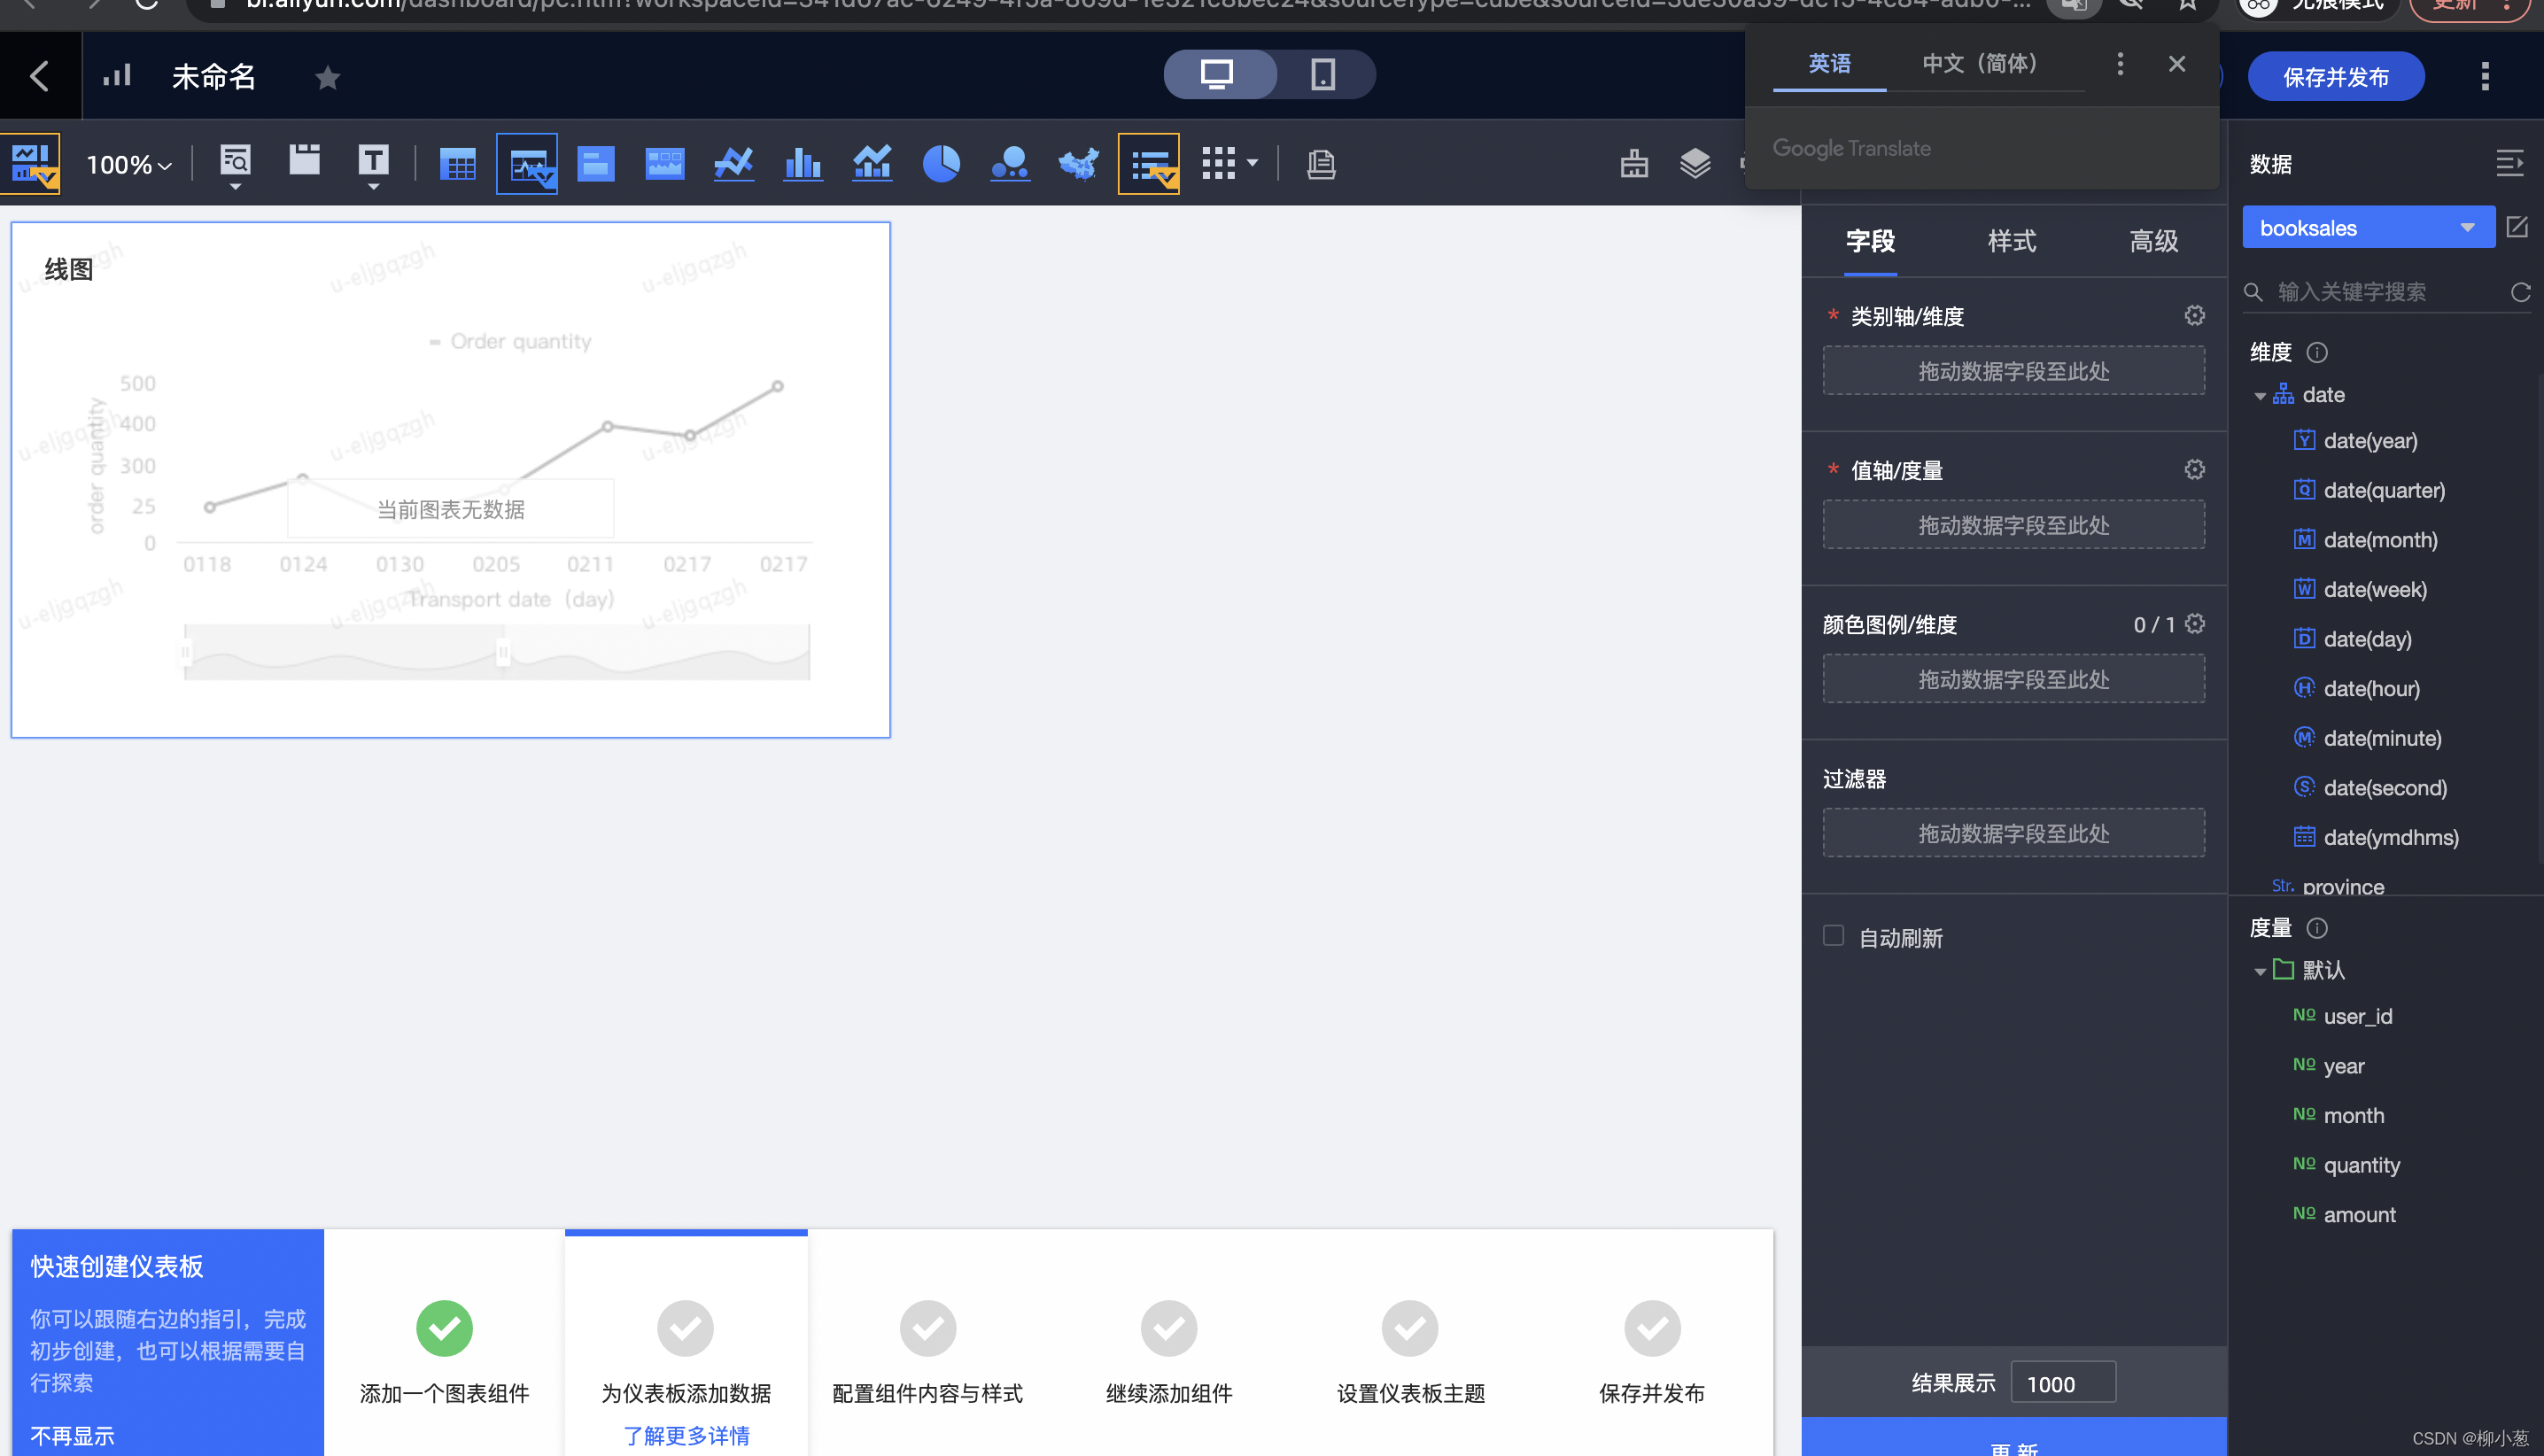Image resolution: width=2544 pixels, height=1456 pixels.
Task: Toggle the 自动刷新 checkbox
Action: point(1833,936)
